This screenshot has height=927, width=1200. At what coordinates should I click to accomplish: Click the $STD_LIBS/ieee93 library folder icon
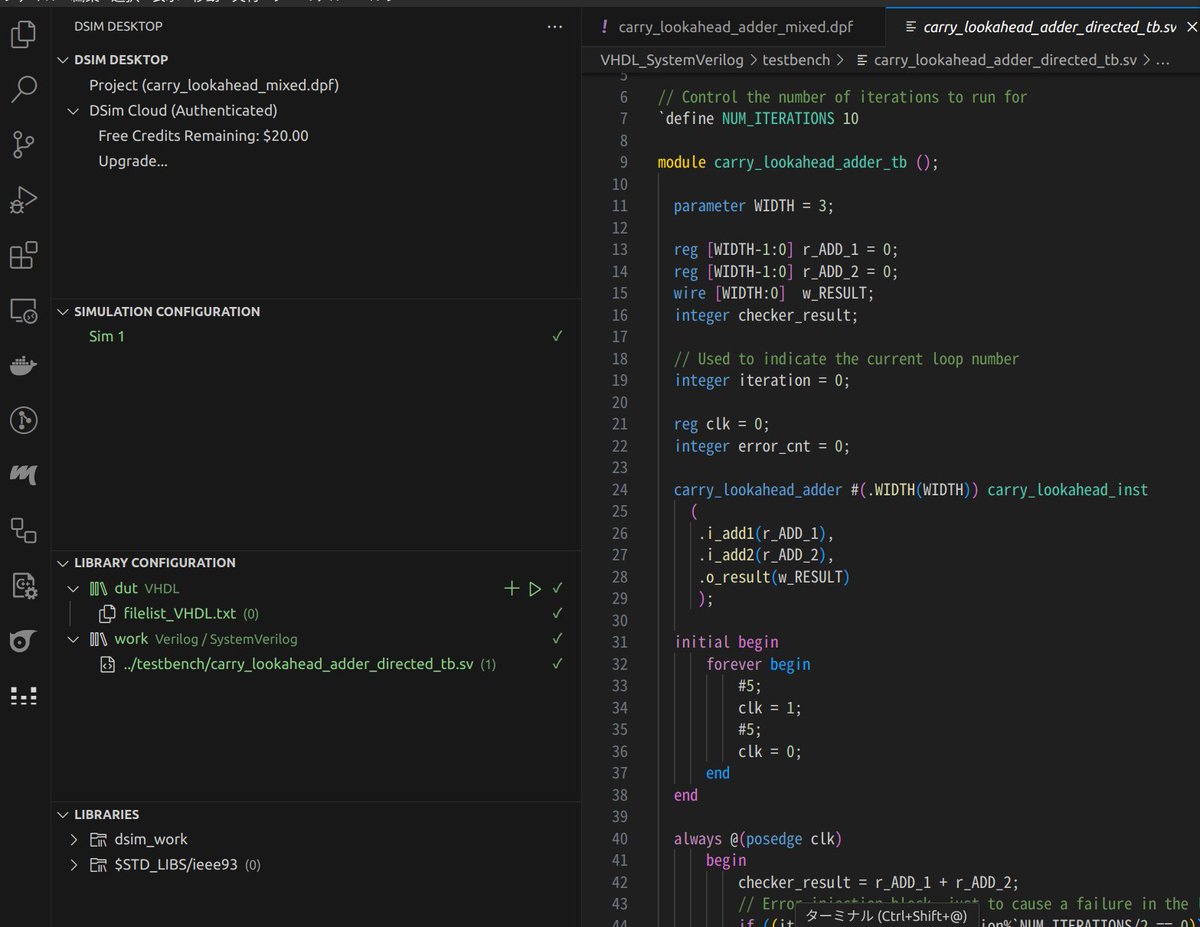click(x=99, y=865)
